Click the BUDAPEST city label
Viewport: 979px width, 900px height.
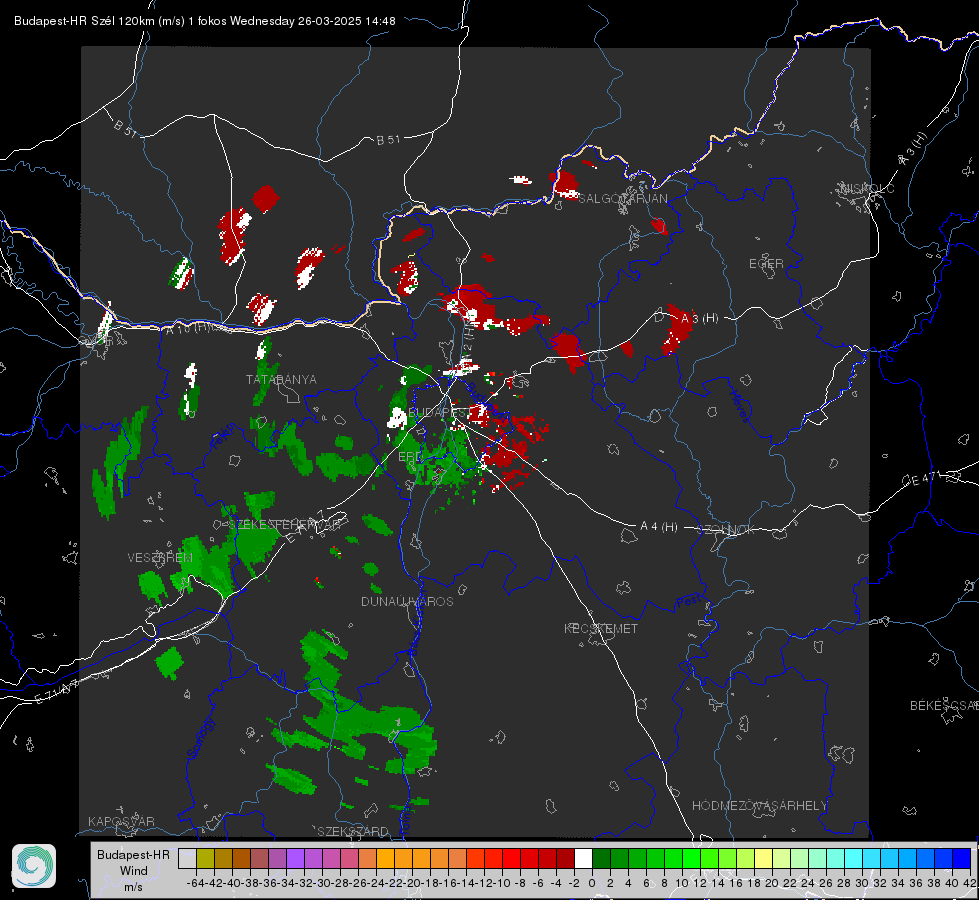(439, 412)
